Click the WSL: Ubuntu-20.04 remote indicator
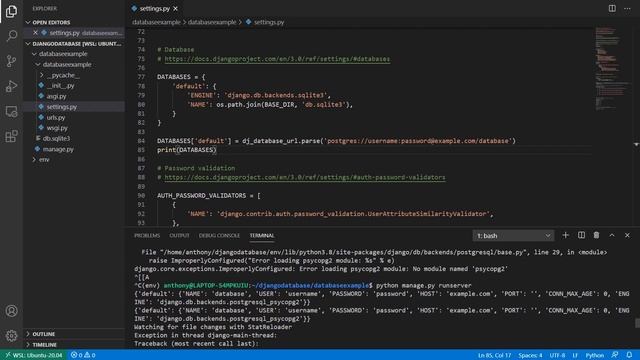The image size is (640, 360). click(33, 355)
